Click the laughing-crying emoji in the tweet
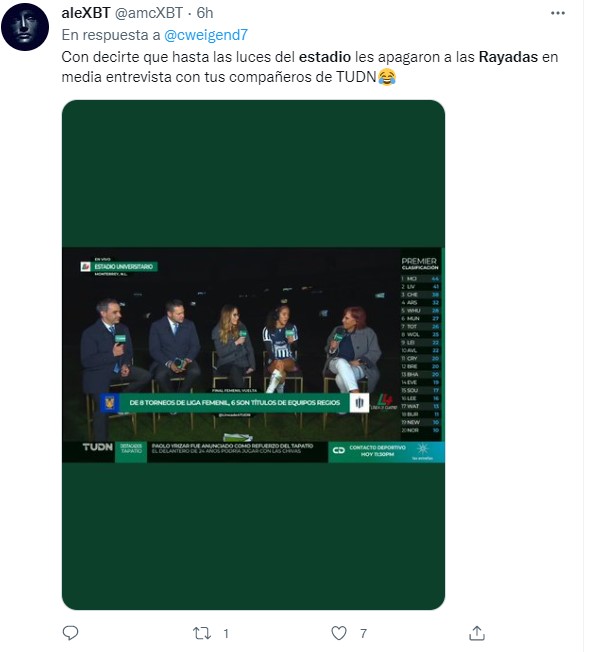Screen dimensions: 614x652 387,77
